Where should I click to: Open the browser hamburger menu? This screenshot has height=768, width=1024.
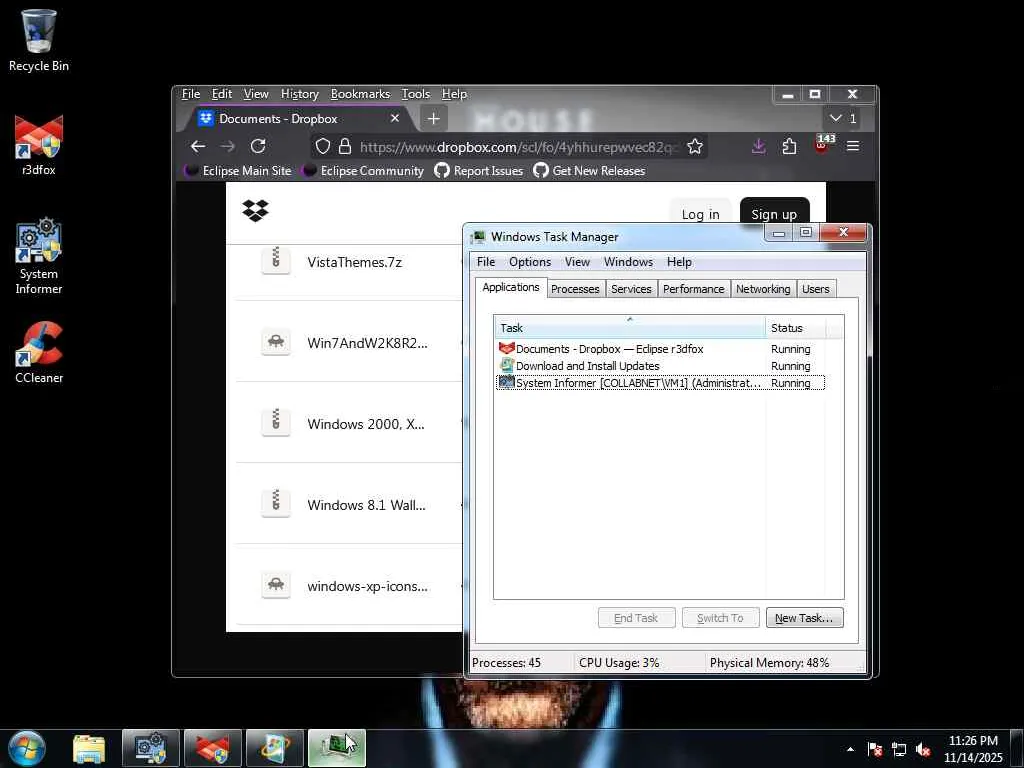(x=853, y=146)
